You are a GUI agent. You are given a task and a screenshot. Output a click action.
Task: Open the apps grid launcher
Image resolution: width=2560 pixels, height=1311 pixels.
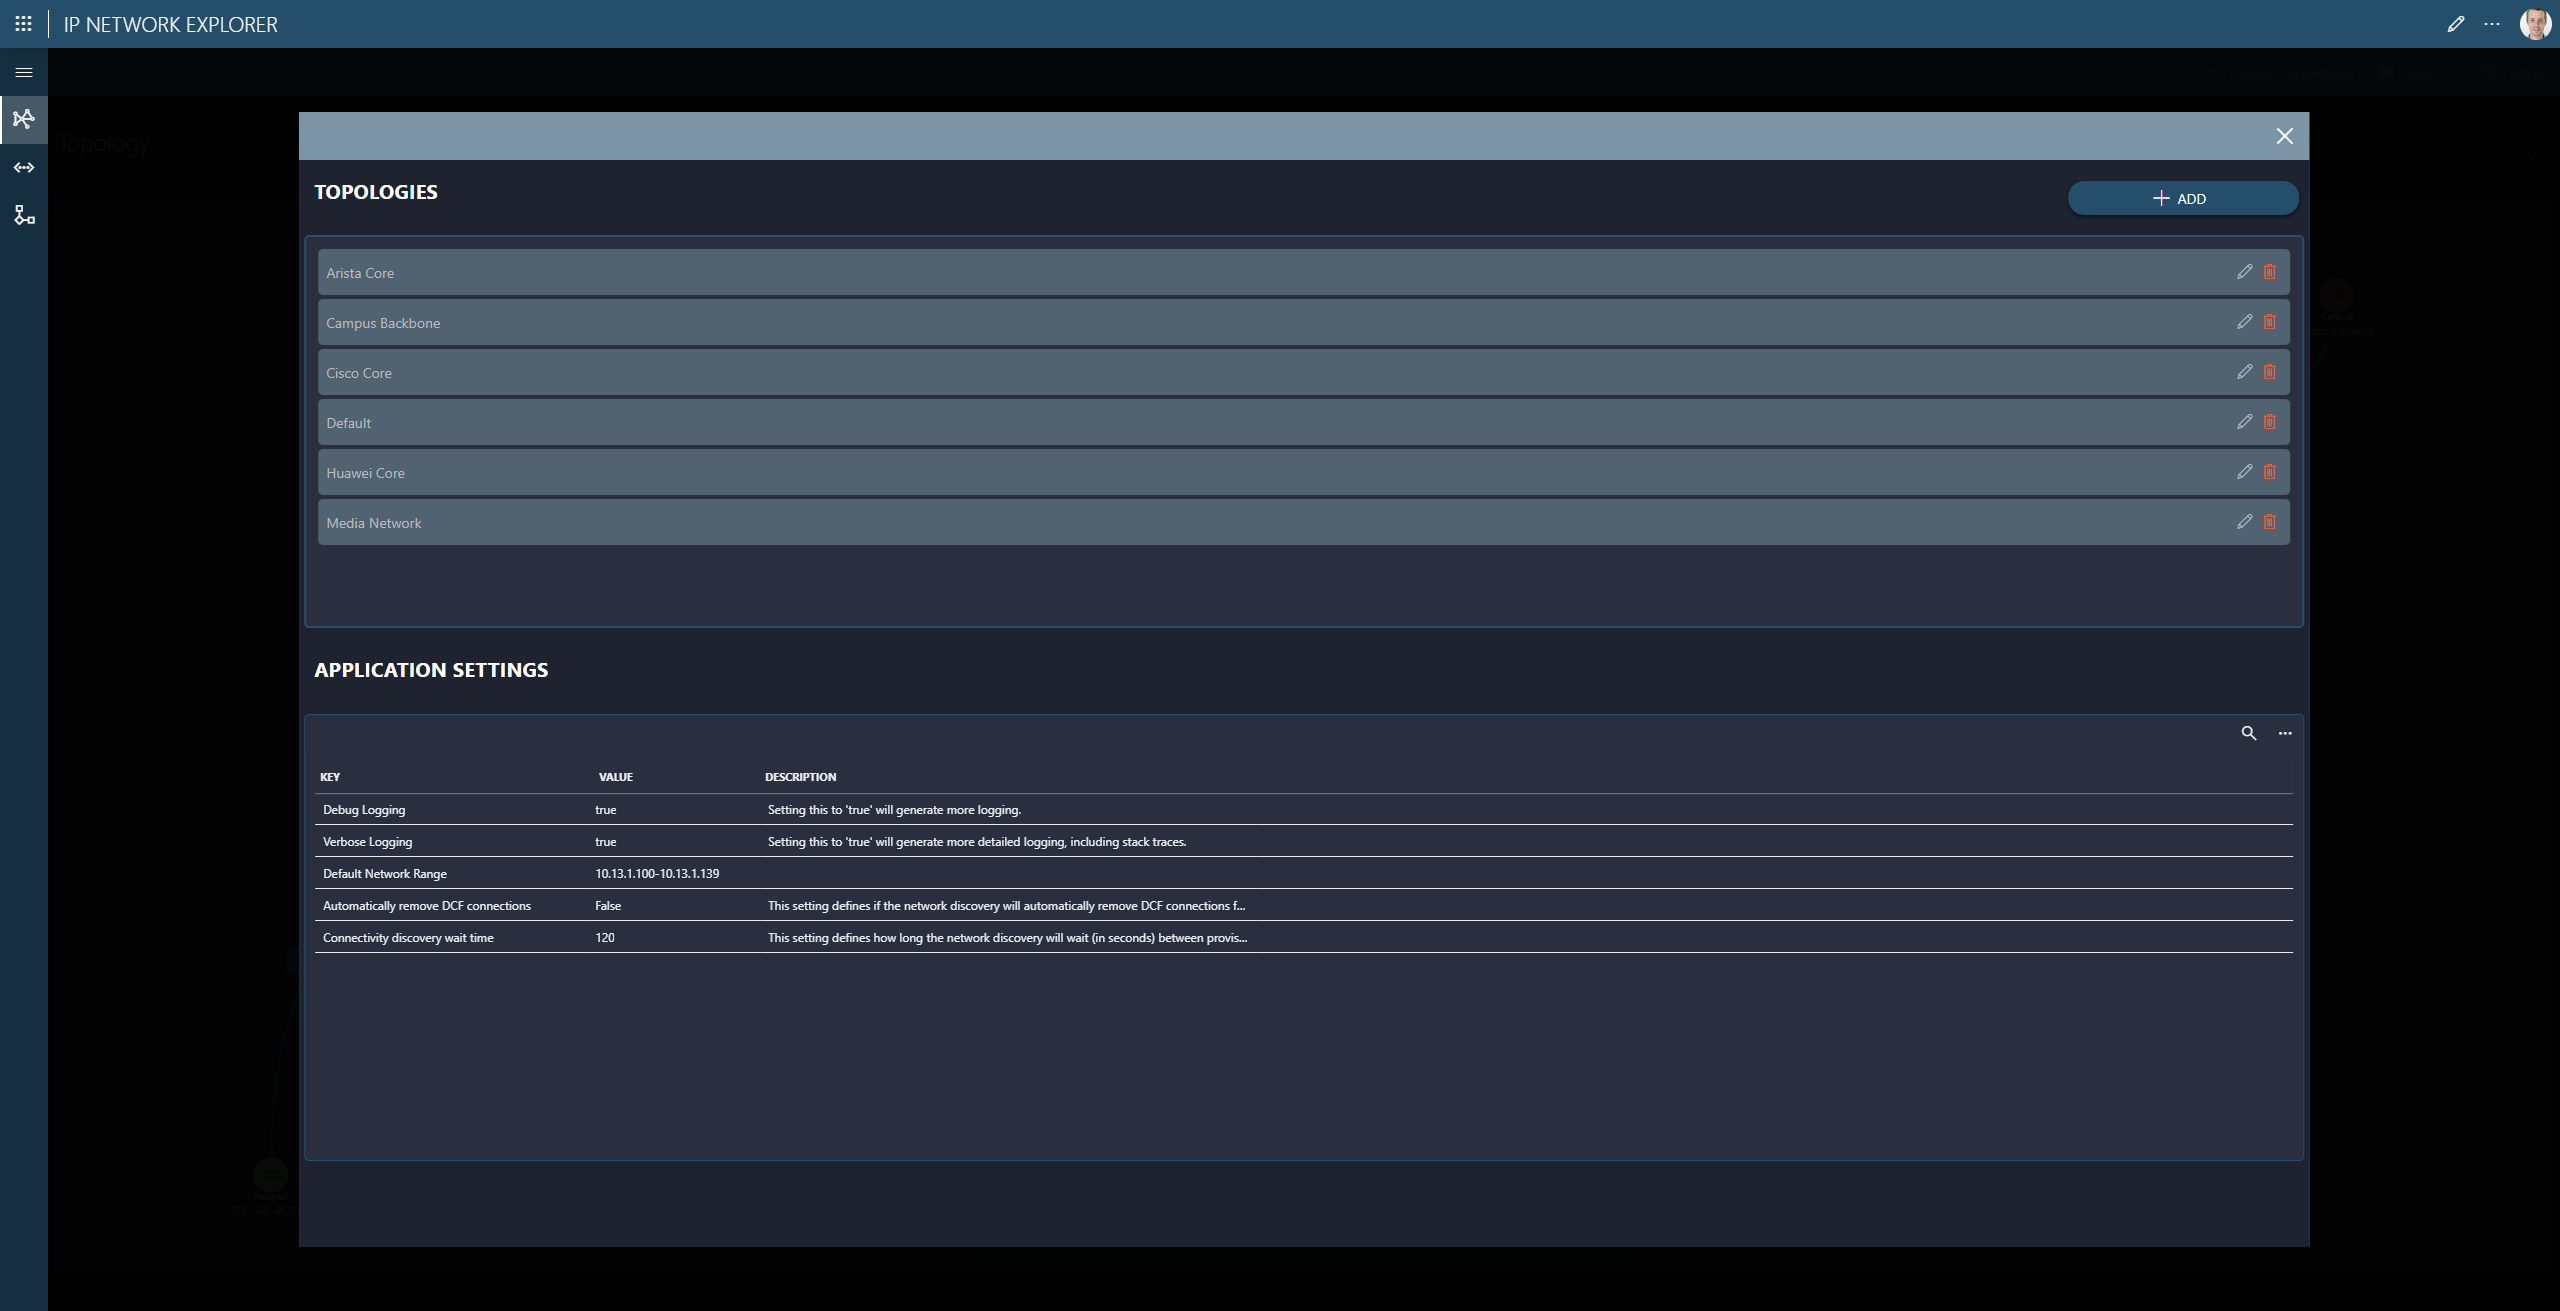coord(24,24)
